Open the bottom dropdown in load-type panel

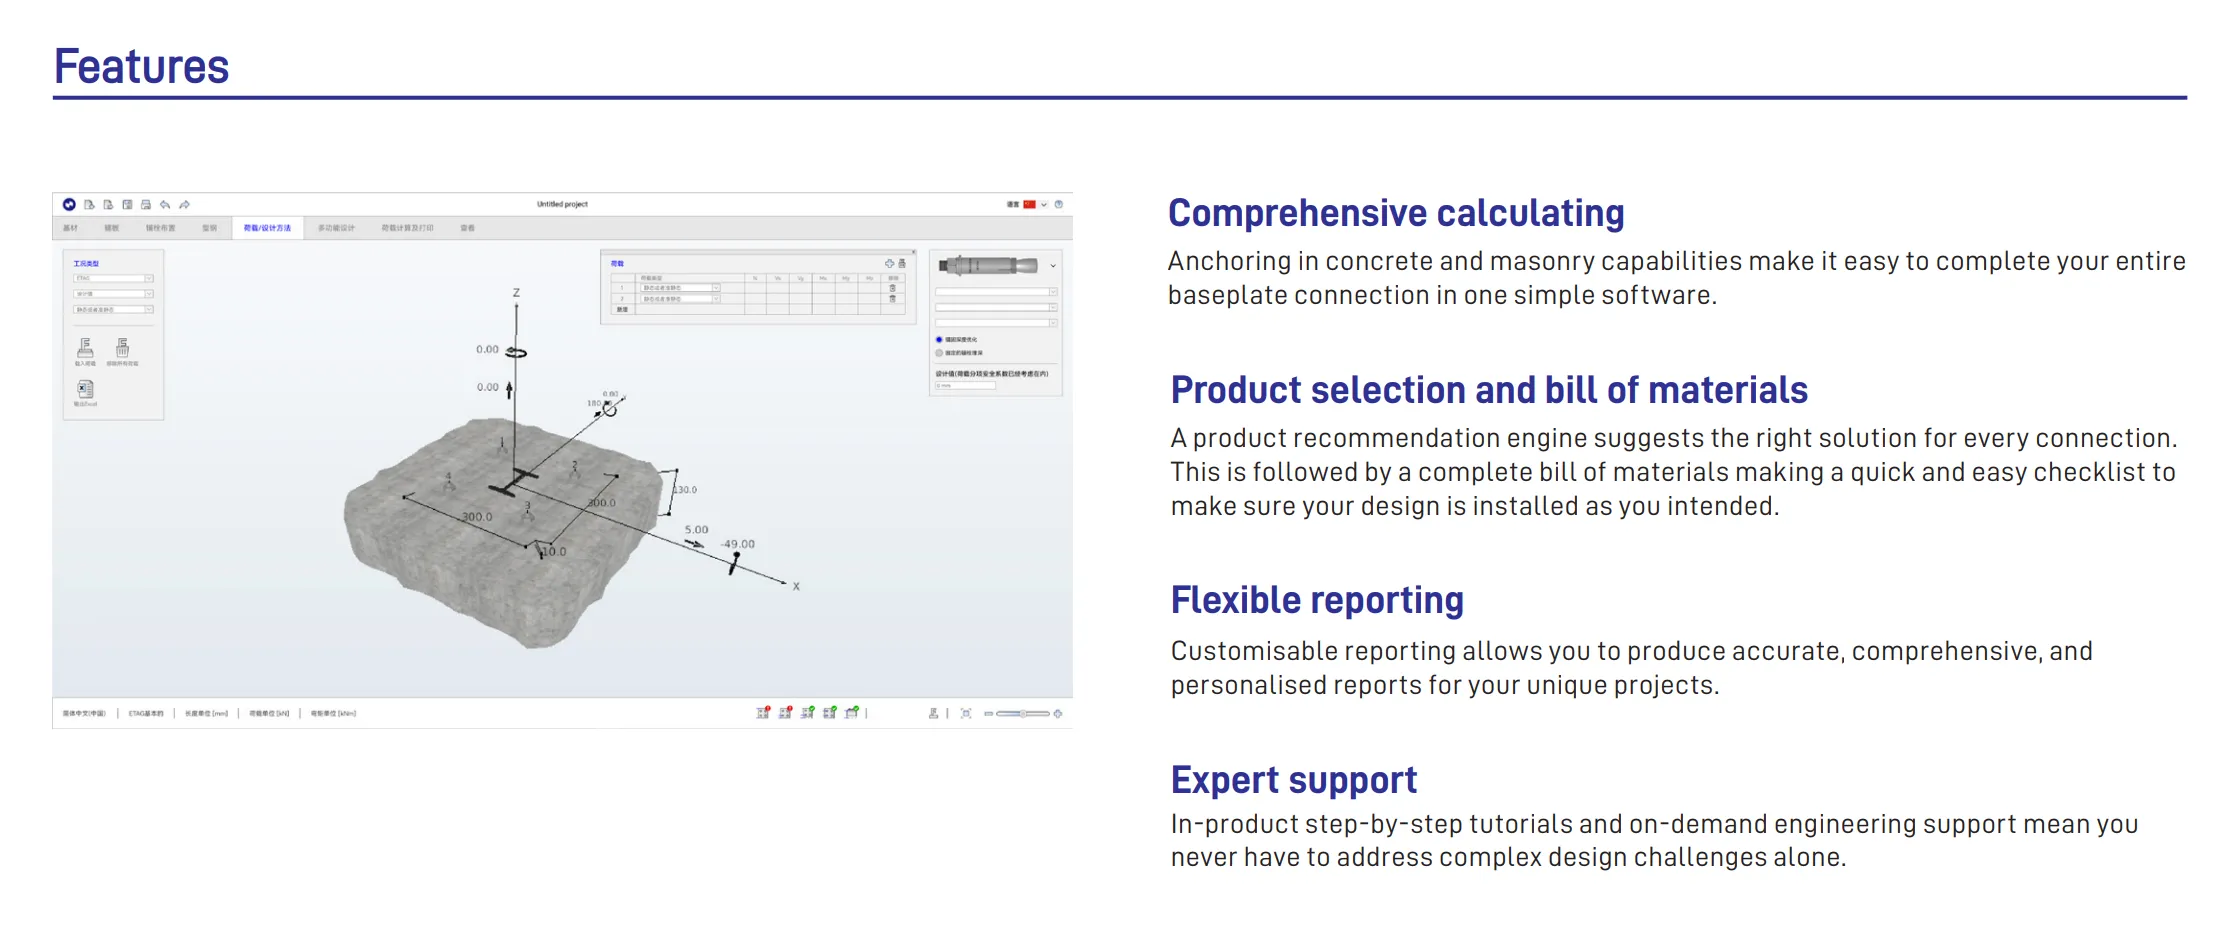coord(113,310)
